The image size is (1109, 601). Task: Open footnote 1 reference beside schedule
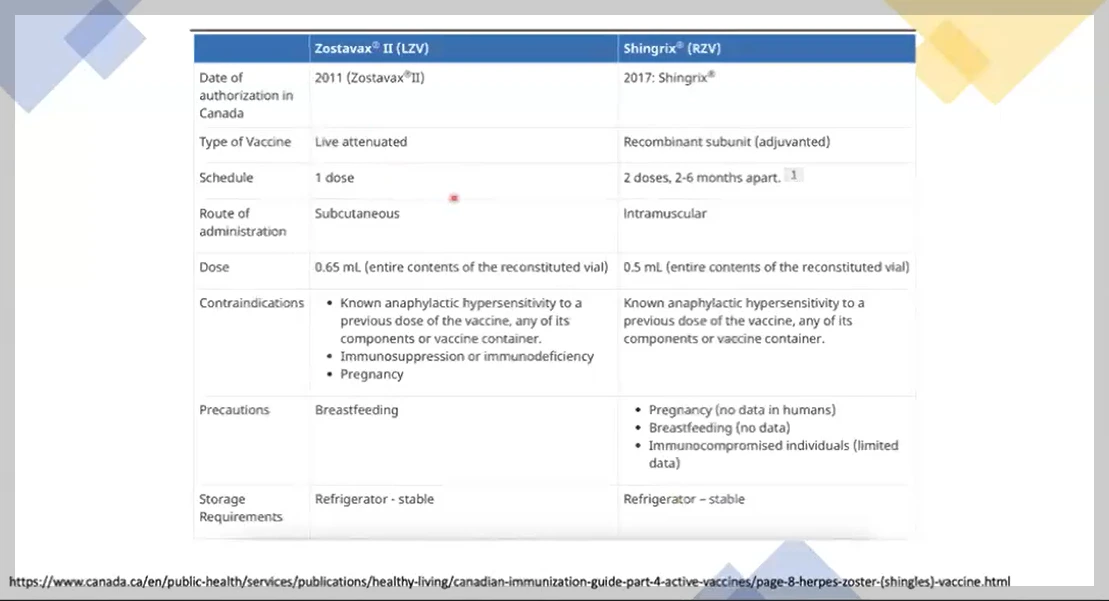(x=794, y=175)
